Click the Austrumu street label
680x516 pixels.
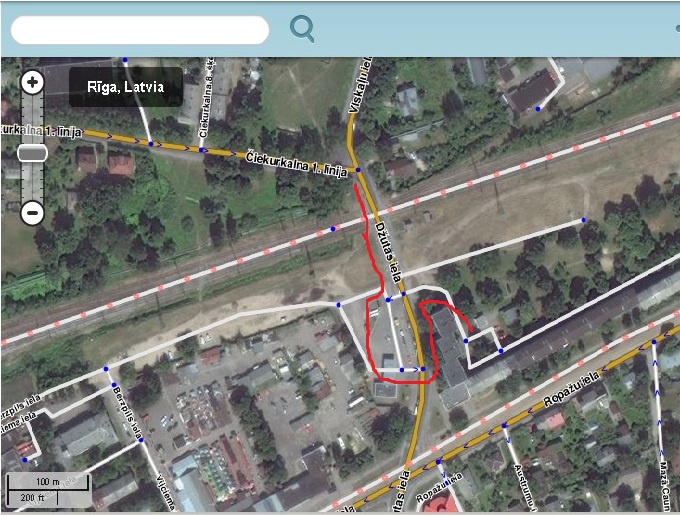click(524, 487)
